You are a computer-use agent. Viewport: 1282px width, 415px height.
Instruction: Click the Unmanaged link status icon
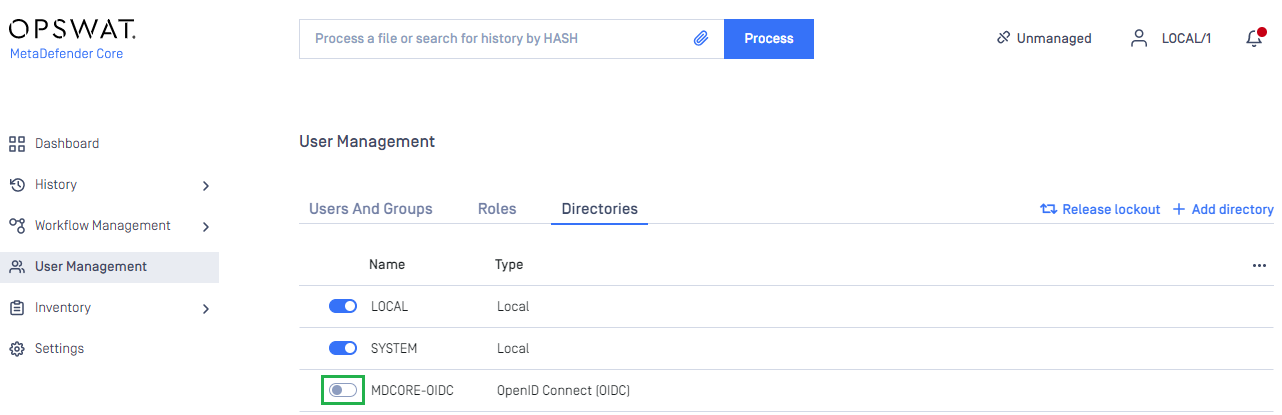click(1004, 39)
